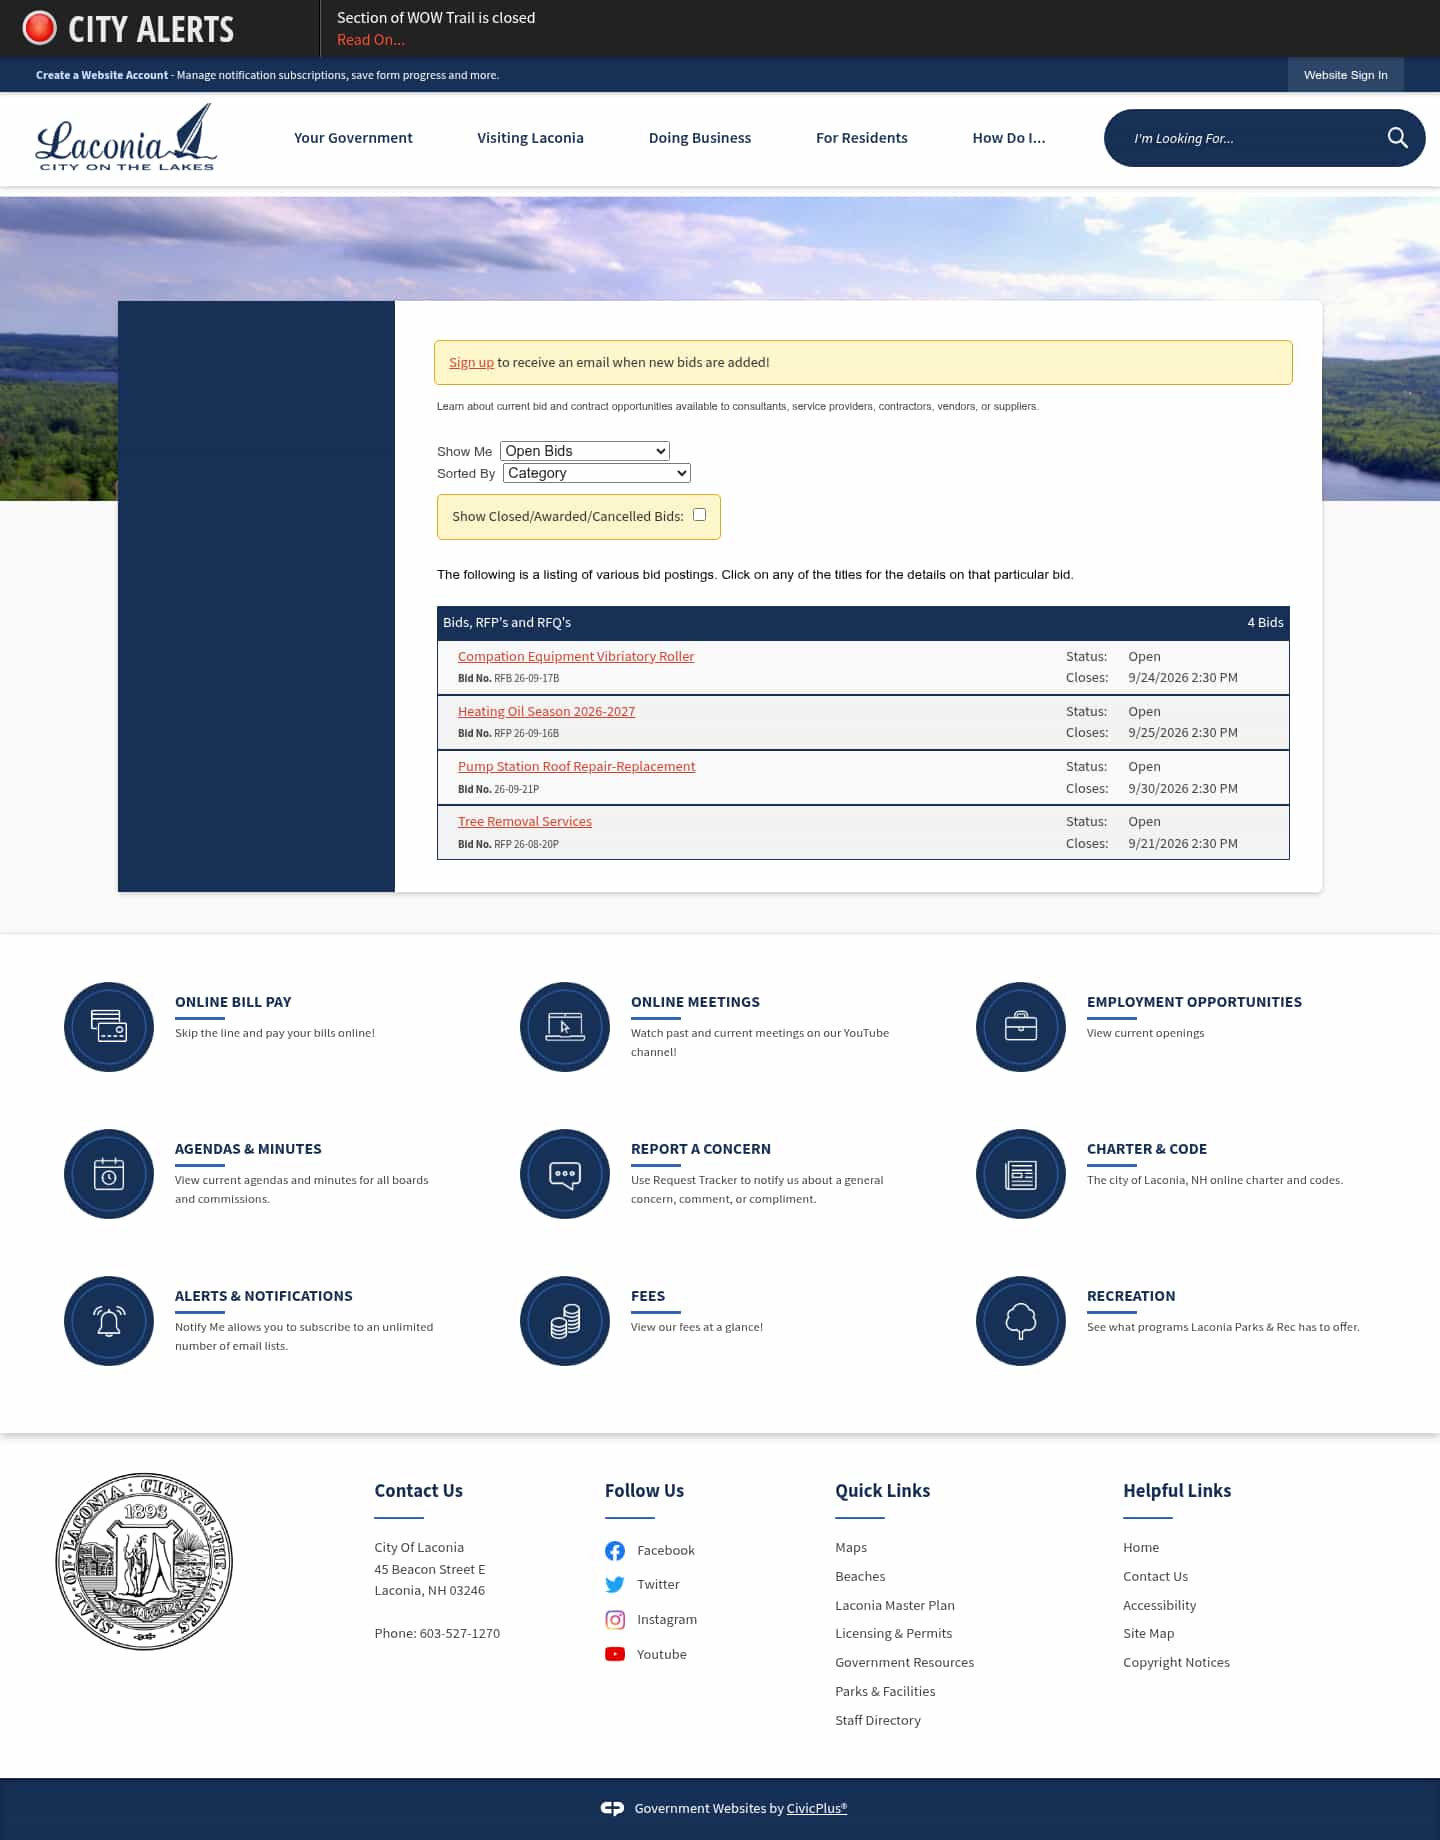Open the Sorted By Category dropdown
1440x1840 pixels.
coord(597,473)
